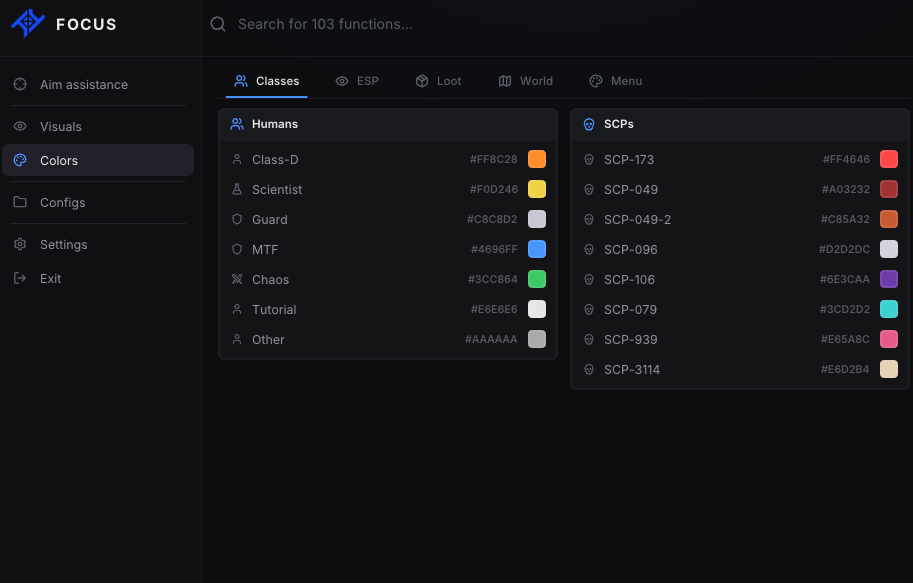Switch to the ESP tab

[x=358, y=81]
